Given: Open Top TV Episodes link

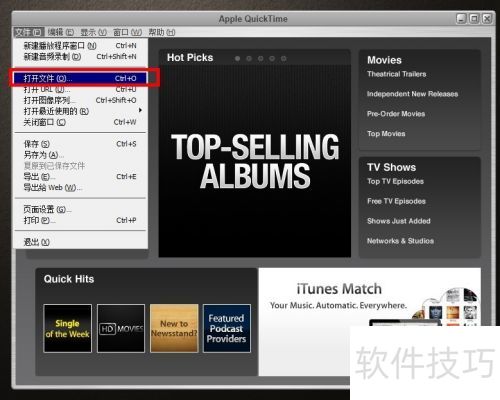Looking at the screenshot, I should coord(395,181).
